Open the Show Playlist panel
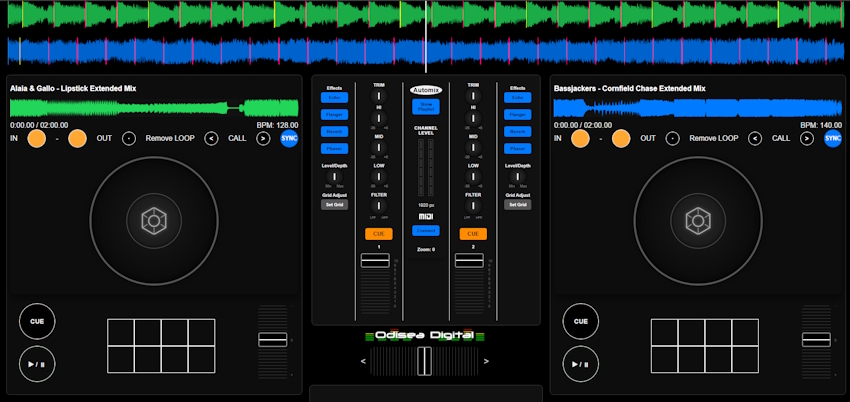Viewport: 850px width, 402px height. point(425,106)
